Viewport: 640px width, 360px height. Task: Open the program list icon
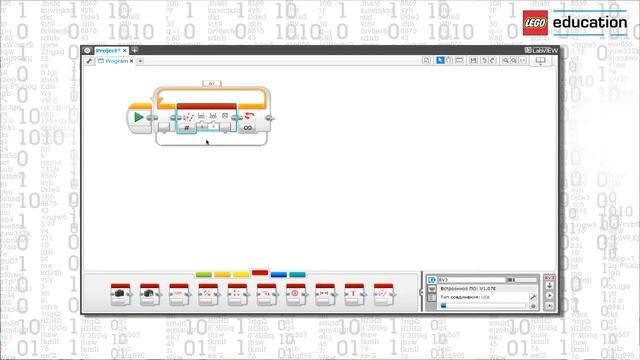point(427,60)
